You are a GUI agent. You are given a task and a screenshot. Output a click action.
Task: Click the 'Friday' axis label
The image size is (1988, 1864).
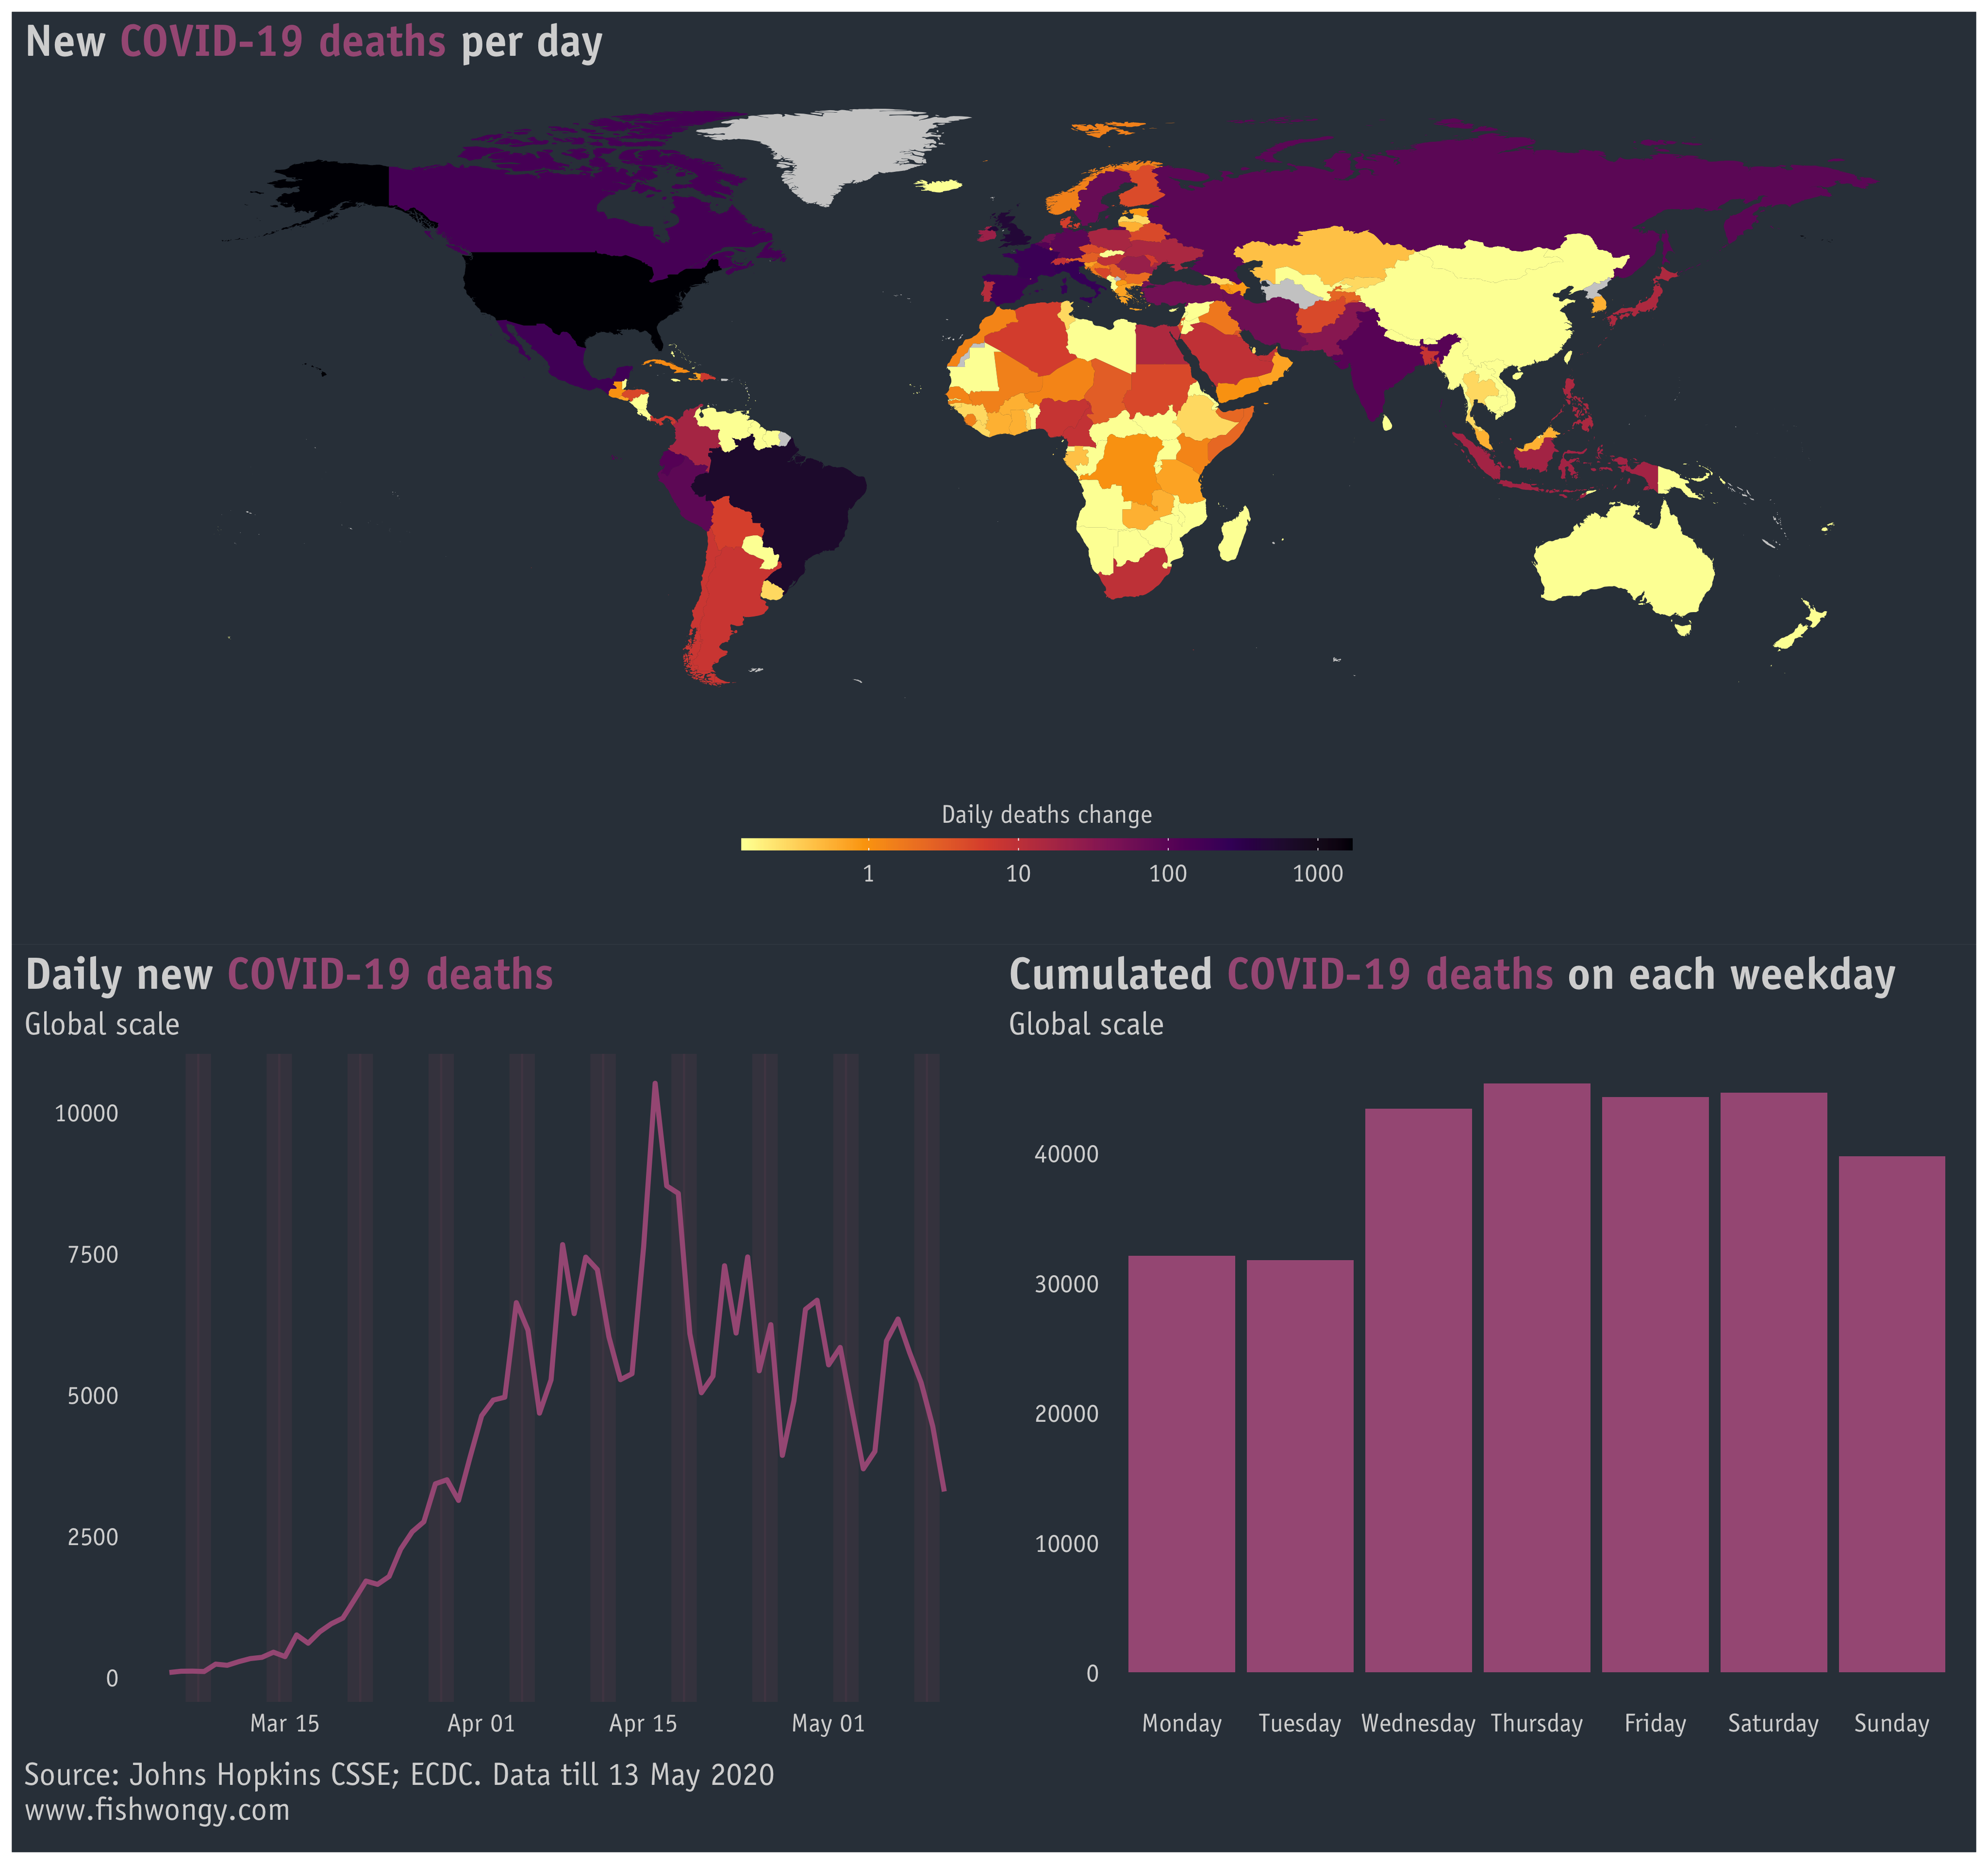[x=1655, y=1723]
